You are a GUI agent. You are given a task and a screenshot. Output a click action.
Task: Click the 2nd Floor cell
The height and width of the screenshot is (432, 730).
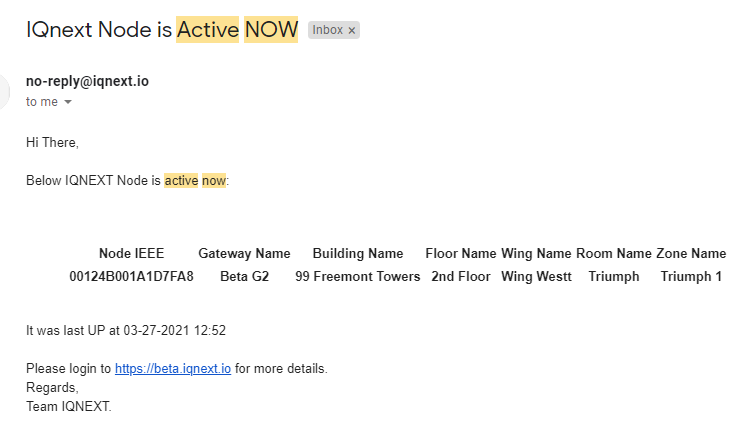[461, 277]
